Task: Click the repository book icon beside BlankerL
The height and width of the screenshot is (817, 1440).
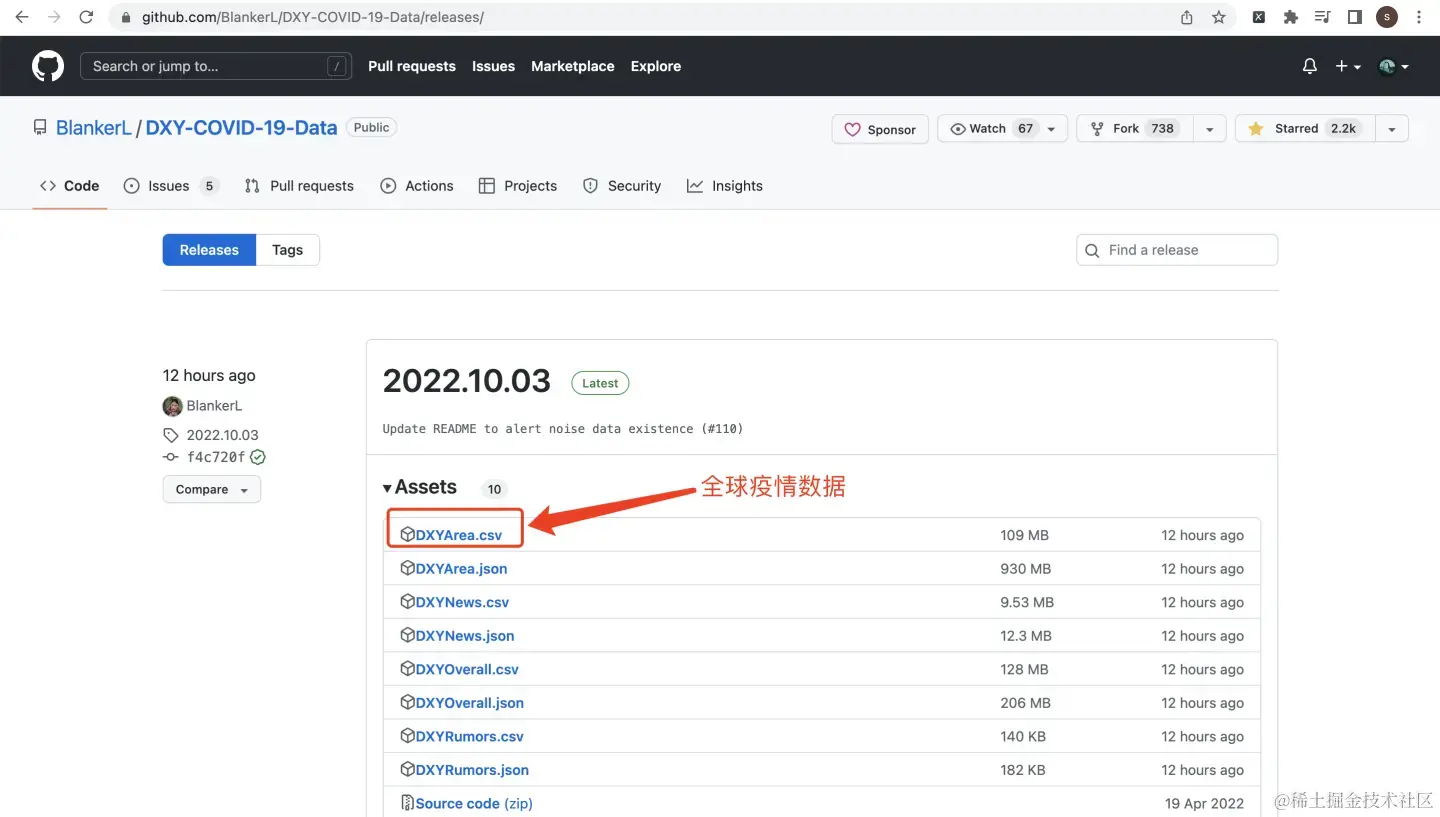Action: coord(39,127)
